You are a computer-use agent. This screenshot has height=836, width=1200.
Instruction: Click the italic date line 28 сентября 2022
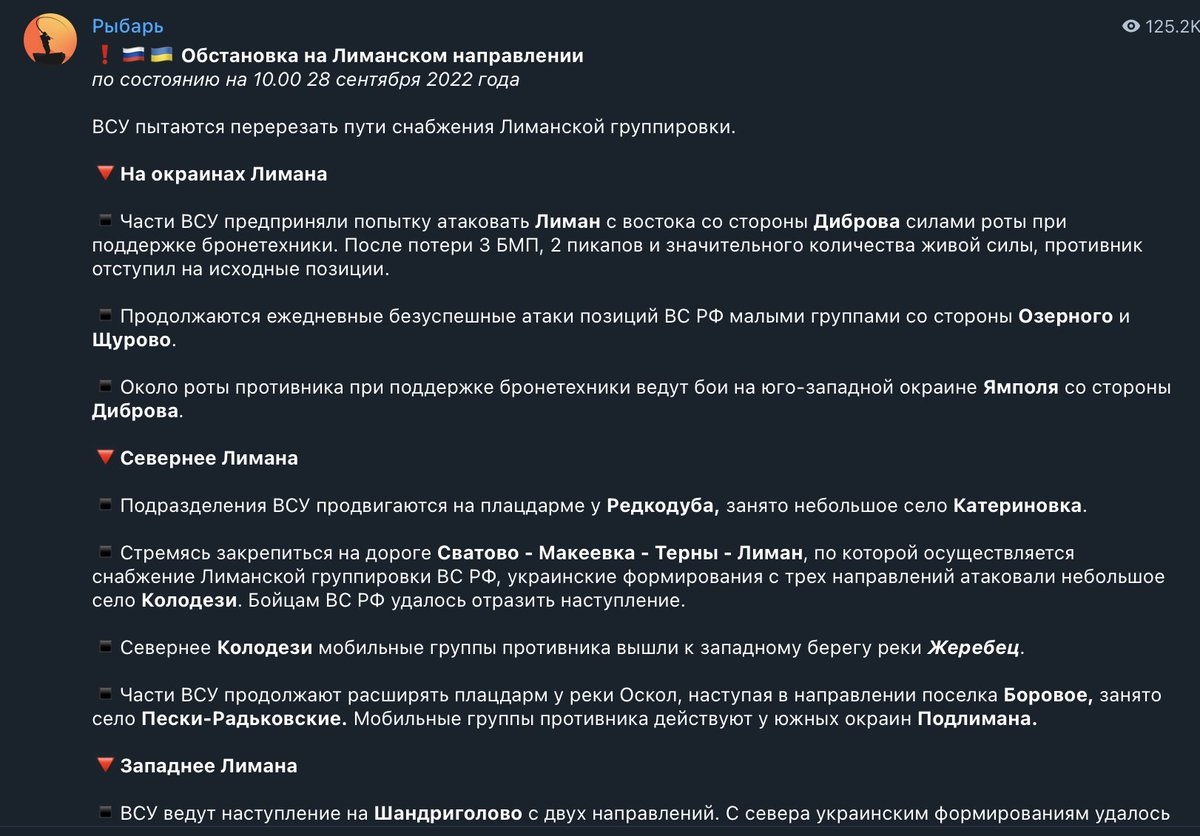305,80
